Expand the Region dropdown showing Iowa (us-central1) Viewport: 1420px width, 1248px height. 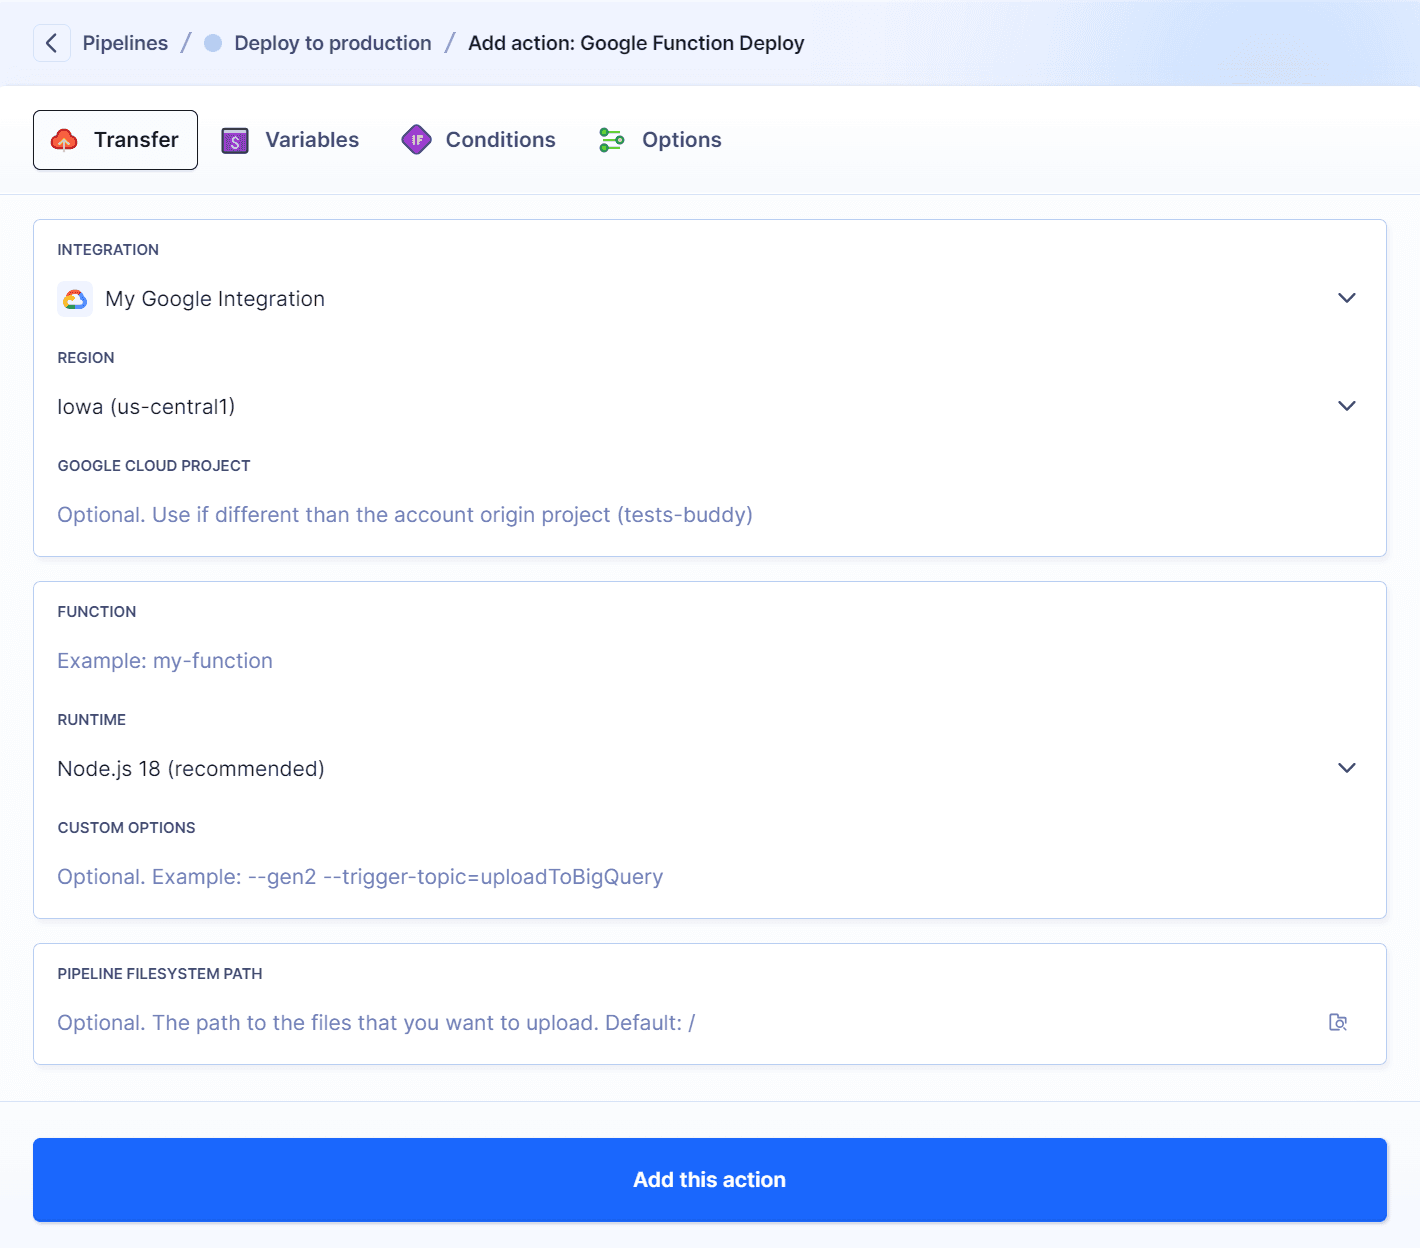(1347, 406)
